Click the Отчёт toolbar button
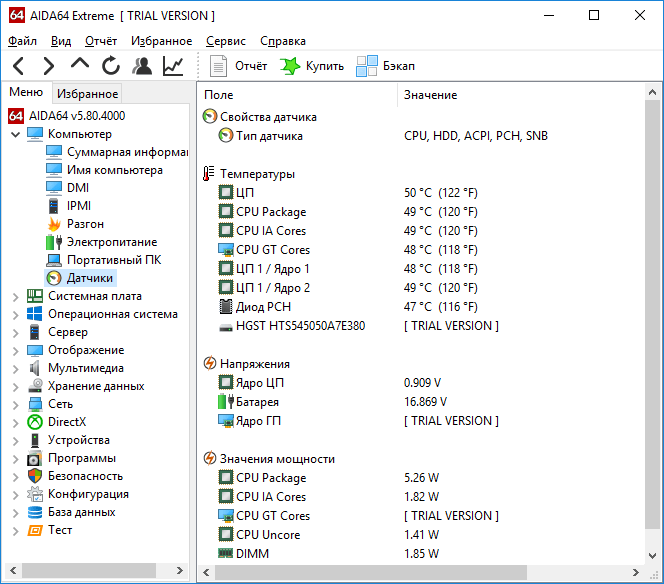The height and width of the screenshot is (584, 664). point(238,66)
